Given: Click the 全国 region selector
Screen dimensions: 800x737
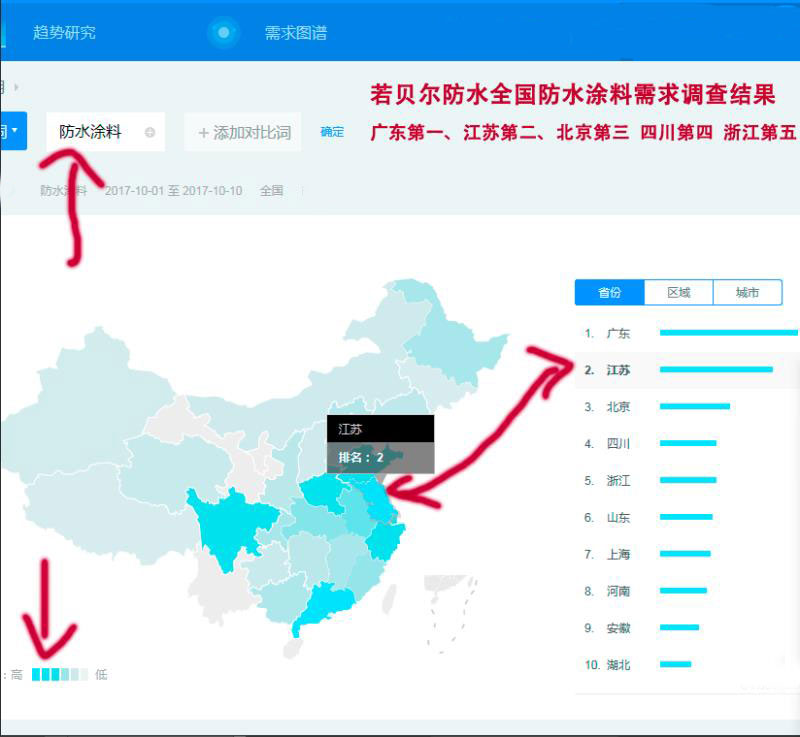Looking at the screenshot, I should [271, 191].
